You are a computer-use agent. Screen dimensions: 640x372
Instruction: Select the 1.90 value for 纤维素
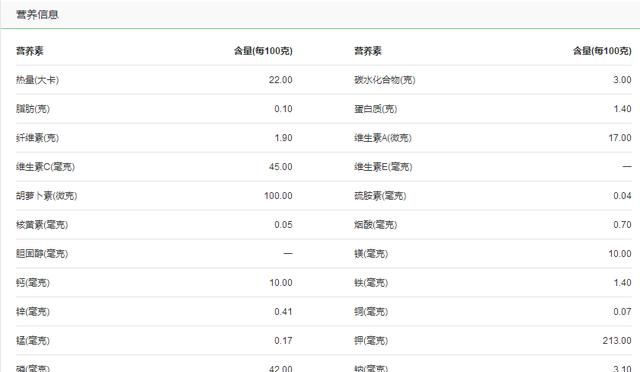coord(283,138)
